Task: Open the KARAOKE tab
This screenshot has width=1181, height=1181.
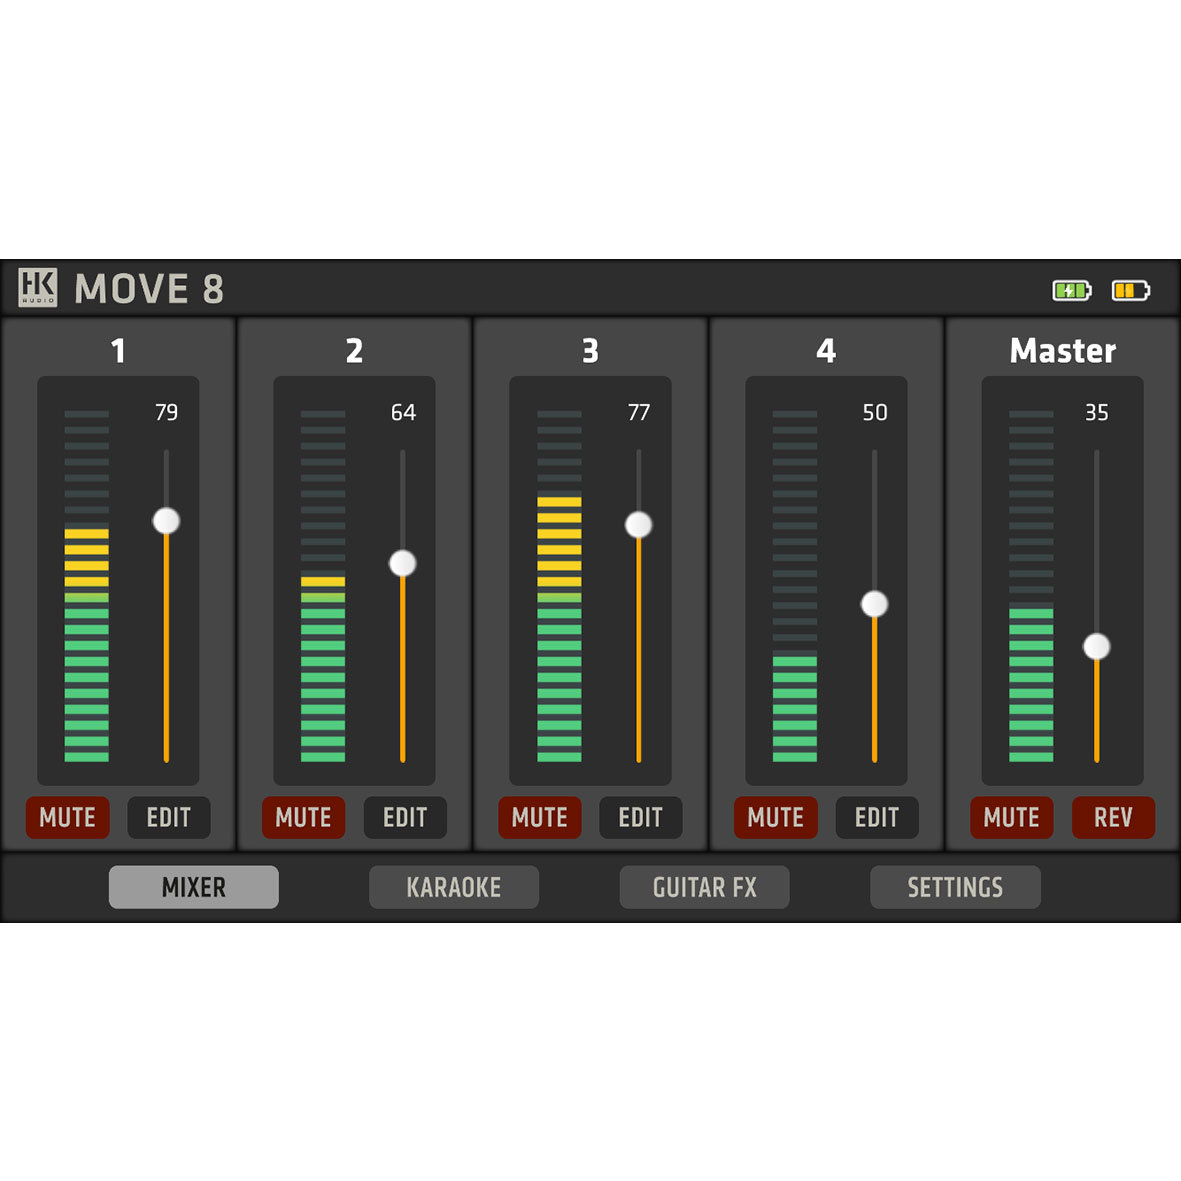Action: [454, 887]
